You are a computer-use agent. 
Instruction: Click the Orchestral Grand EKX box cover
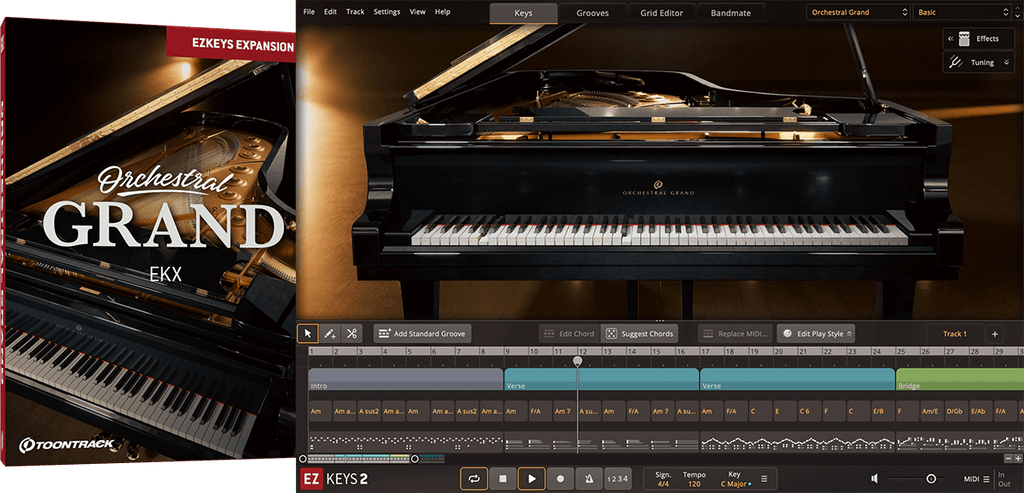149,242
